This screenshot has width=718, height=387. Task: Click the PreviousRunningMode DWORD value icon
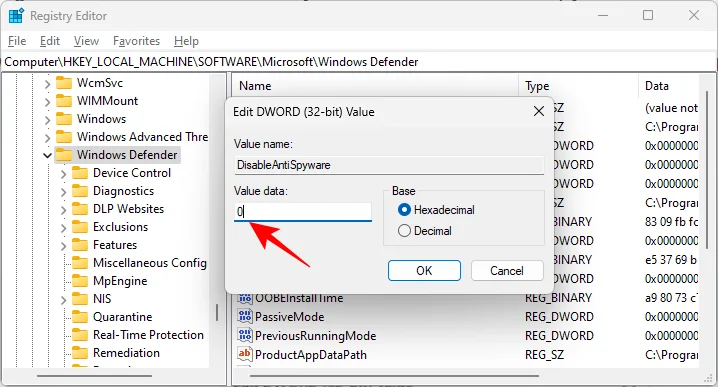click(245, 335)
